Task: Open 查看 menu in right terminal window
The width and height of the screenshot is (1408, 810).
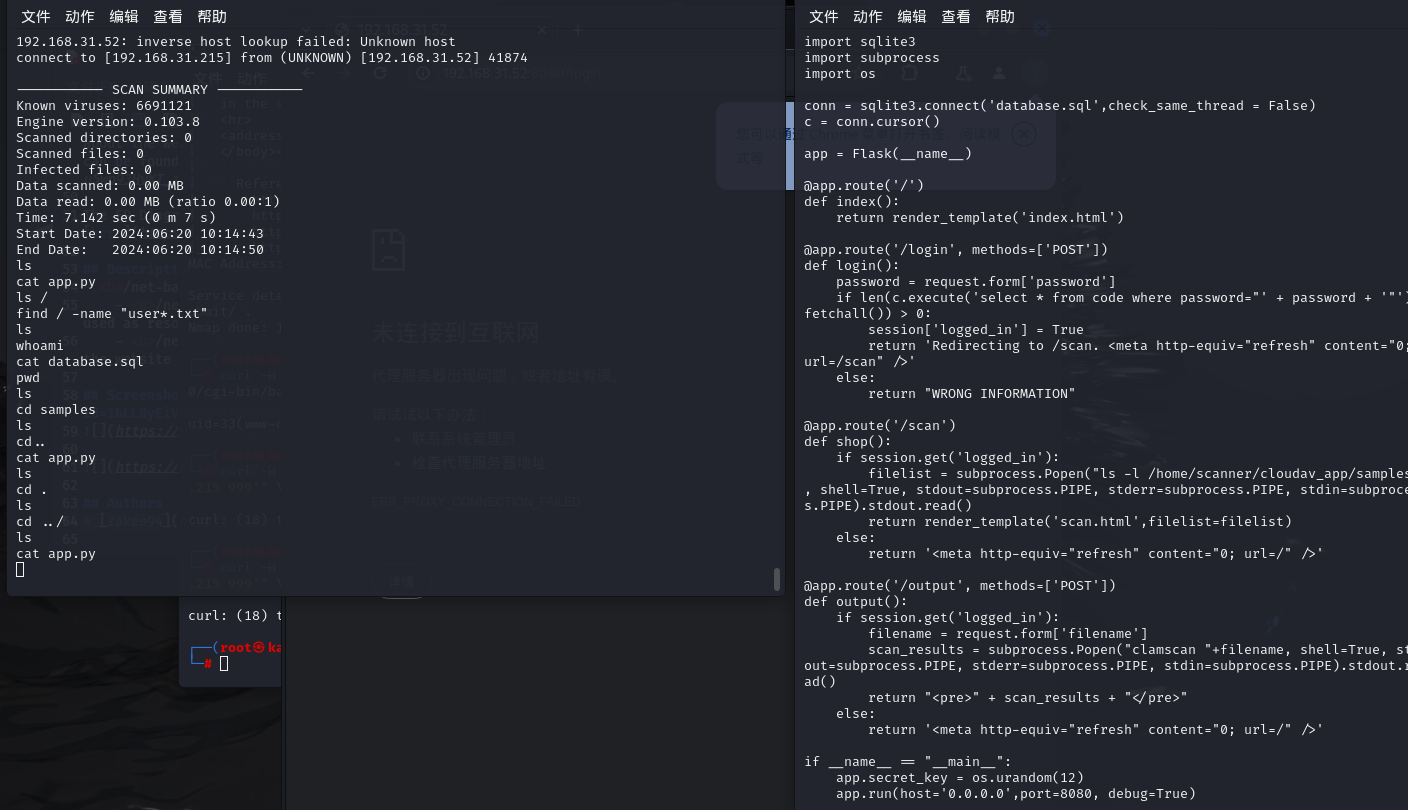Action: point(956,17)
